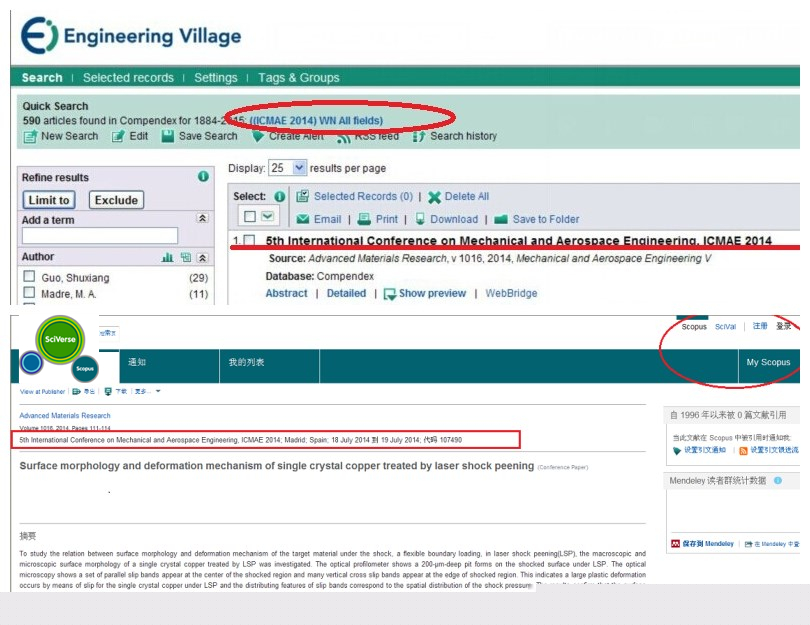Click the Save to Folder icon
810x625 pixels.
tap(501, 219)
